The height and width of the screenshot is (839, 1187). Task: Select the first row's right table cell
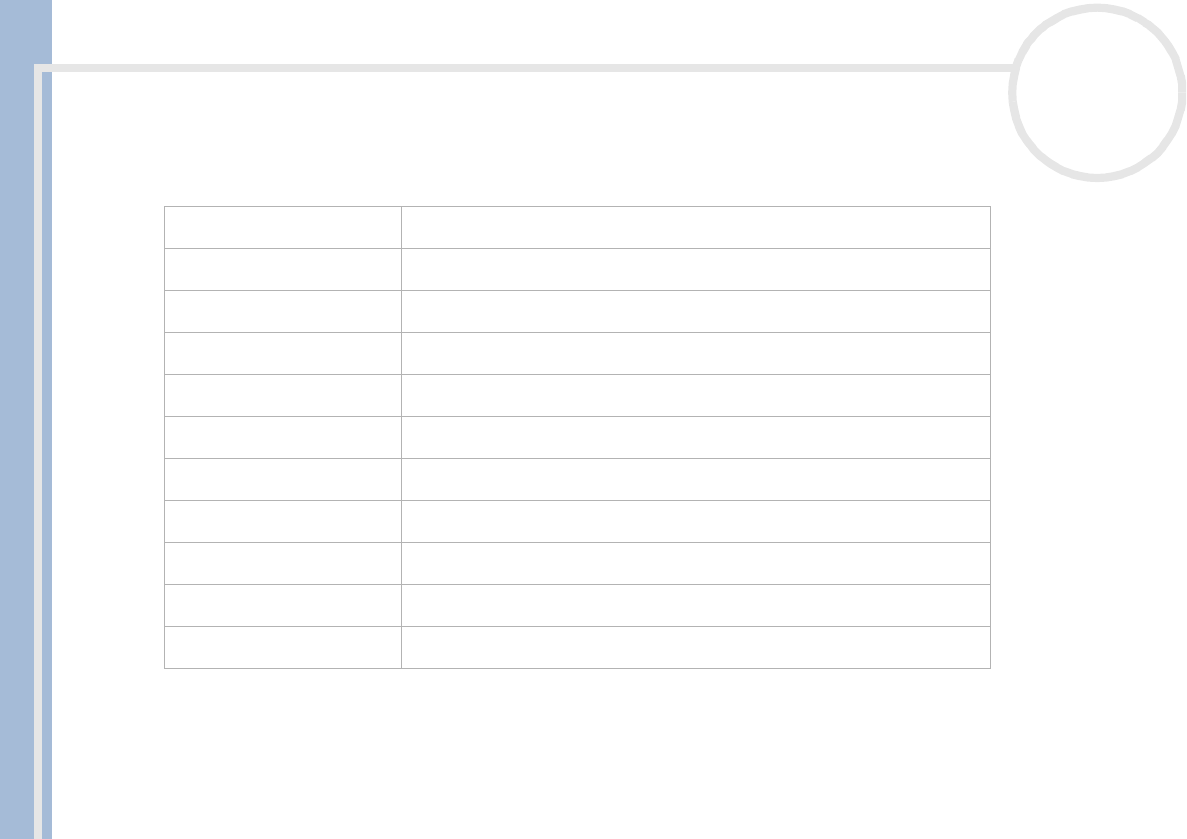[695, 227]
